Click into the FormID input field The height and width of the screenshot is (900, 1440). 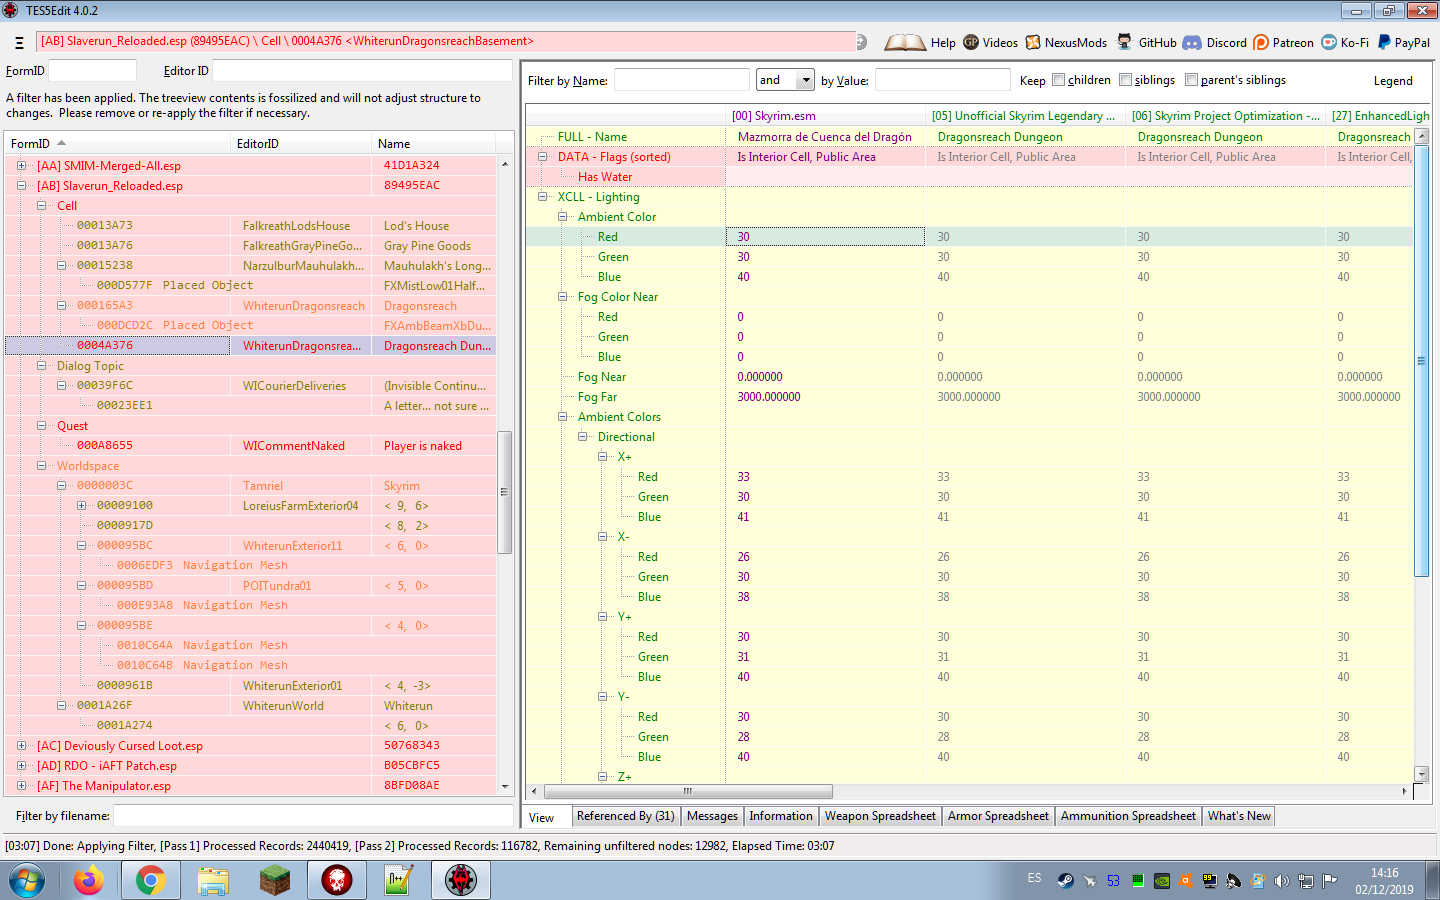[x=92, y=71]
